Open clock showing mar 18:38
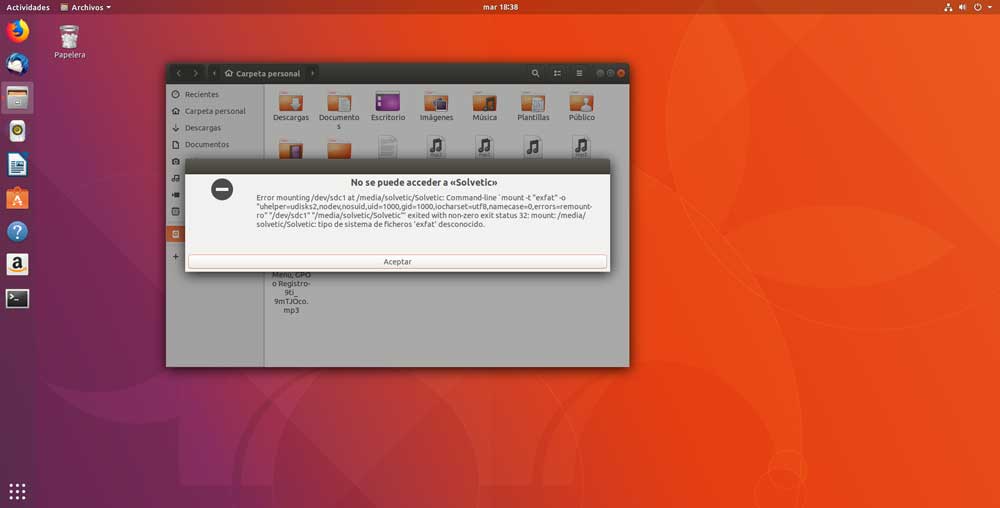 tap(501, 7)
